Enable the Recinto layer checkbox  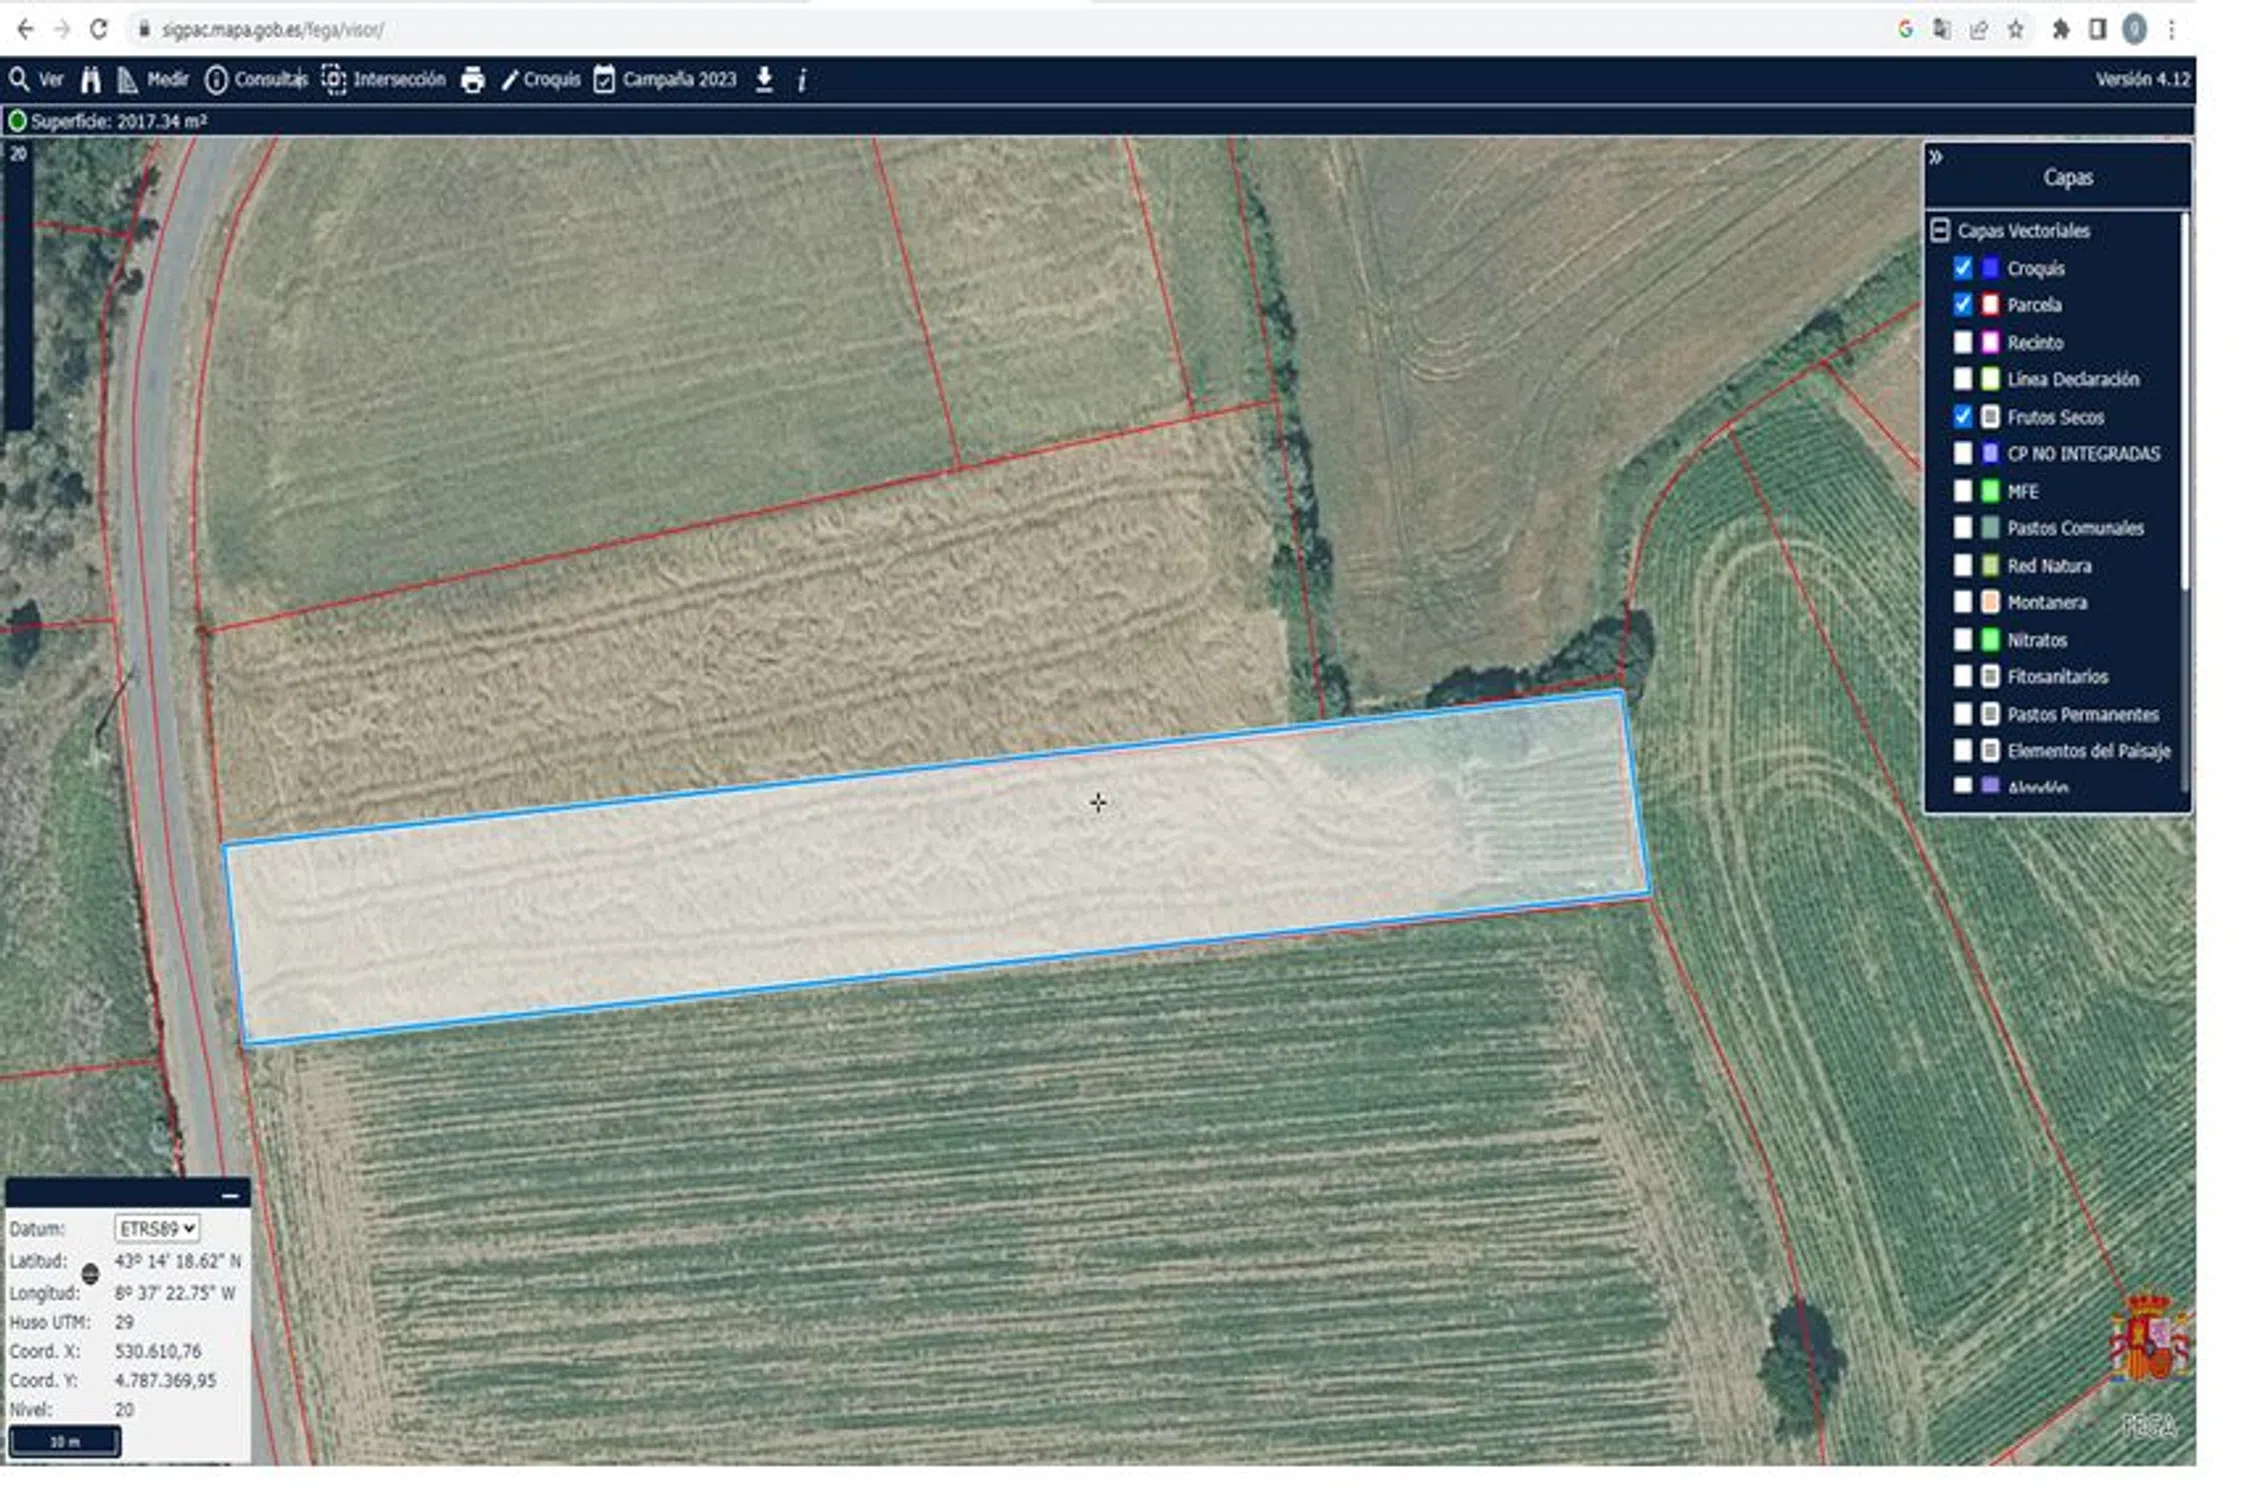click(1962, 343)
